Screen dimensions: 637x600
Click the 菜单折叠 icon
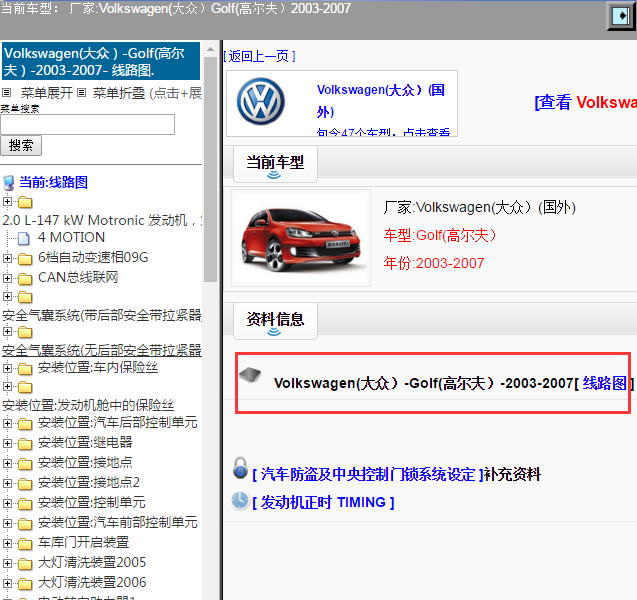[82, 93]
